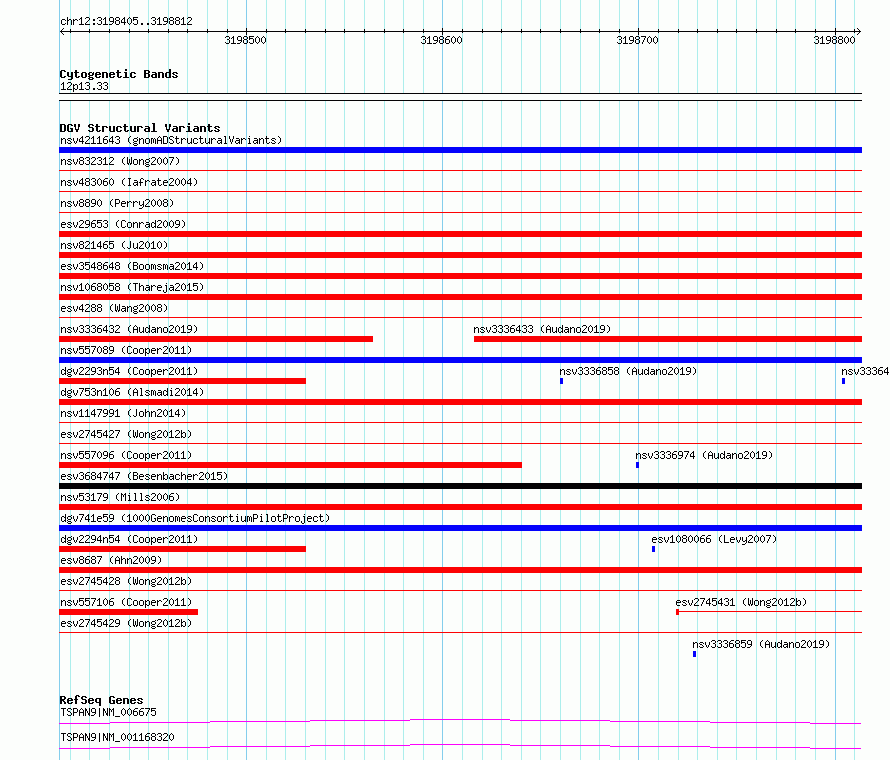Click the red nsv557106 variant bar
Screen dimensions: 890x760
pos(128,612)
